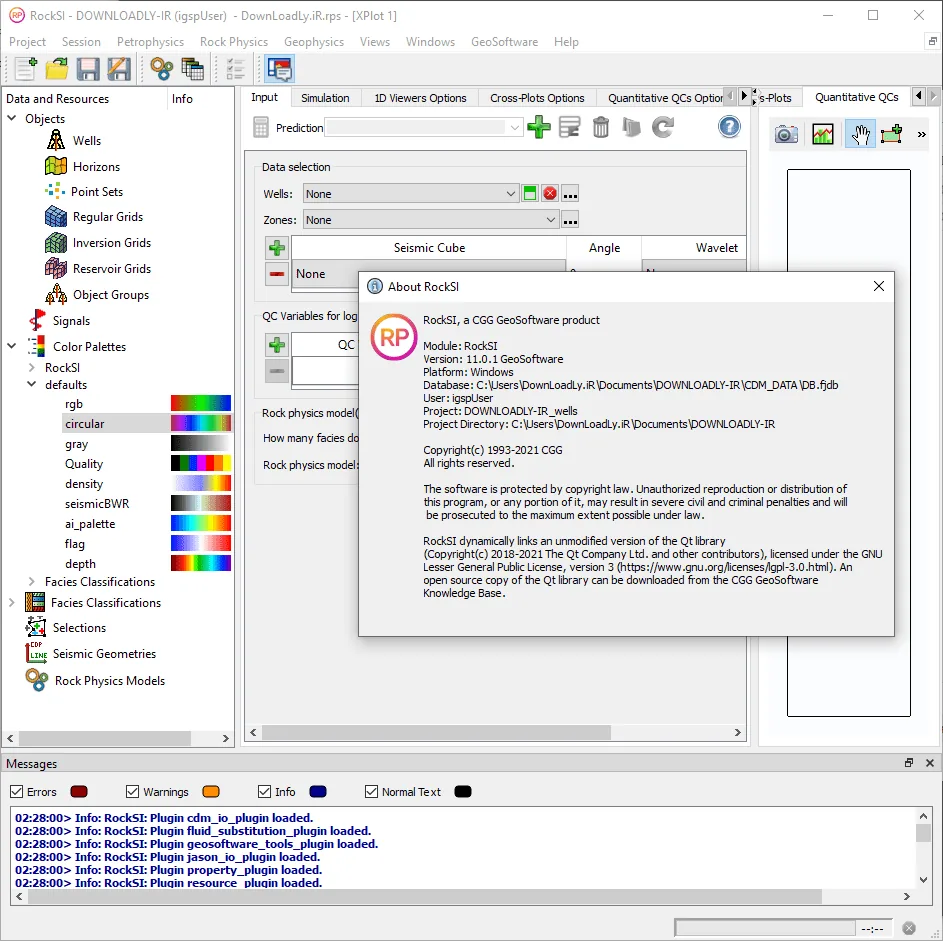The image size is (943, 941).
Task: Switch to Cross-Plots Options tab
Action: click(x=537, y=98)
